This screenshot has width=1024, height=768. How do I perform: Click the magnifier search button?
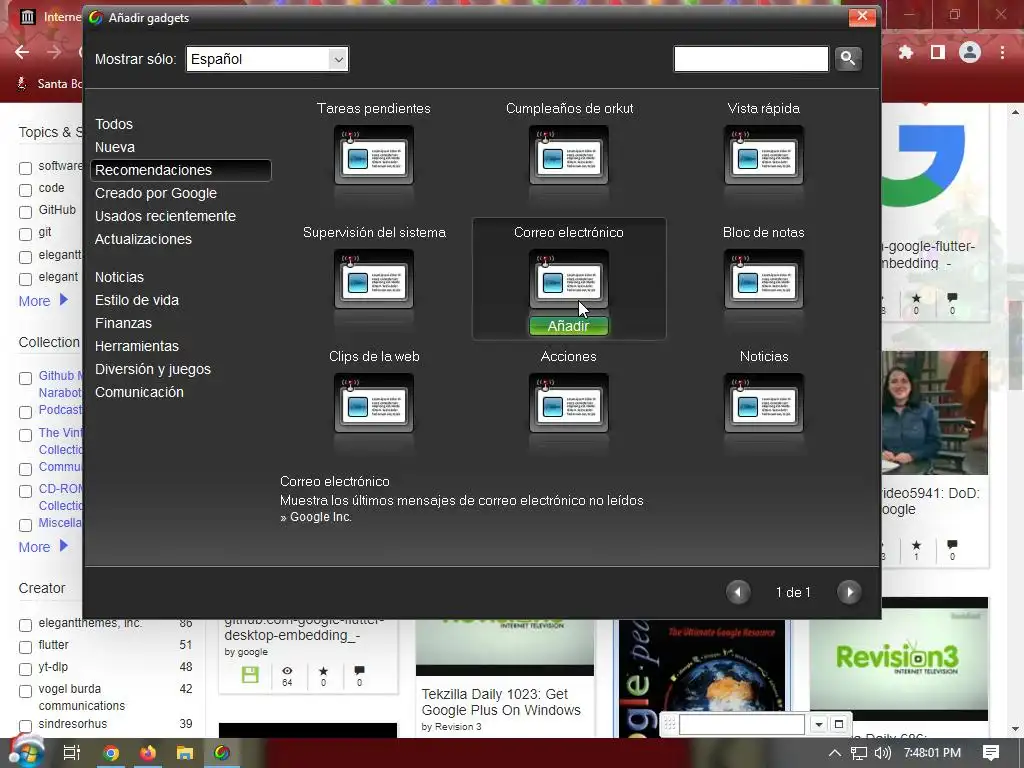pos(848,59)
